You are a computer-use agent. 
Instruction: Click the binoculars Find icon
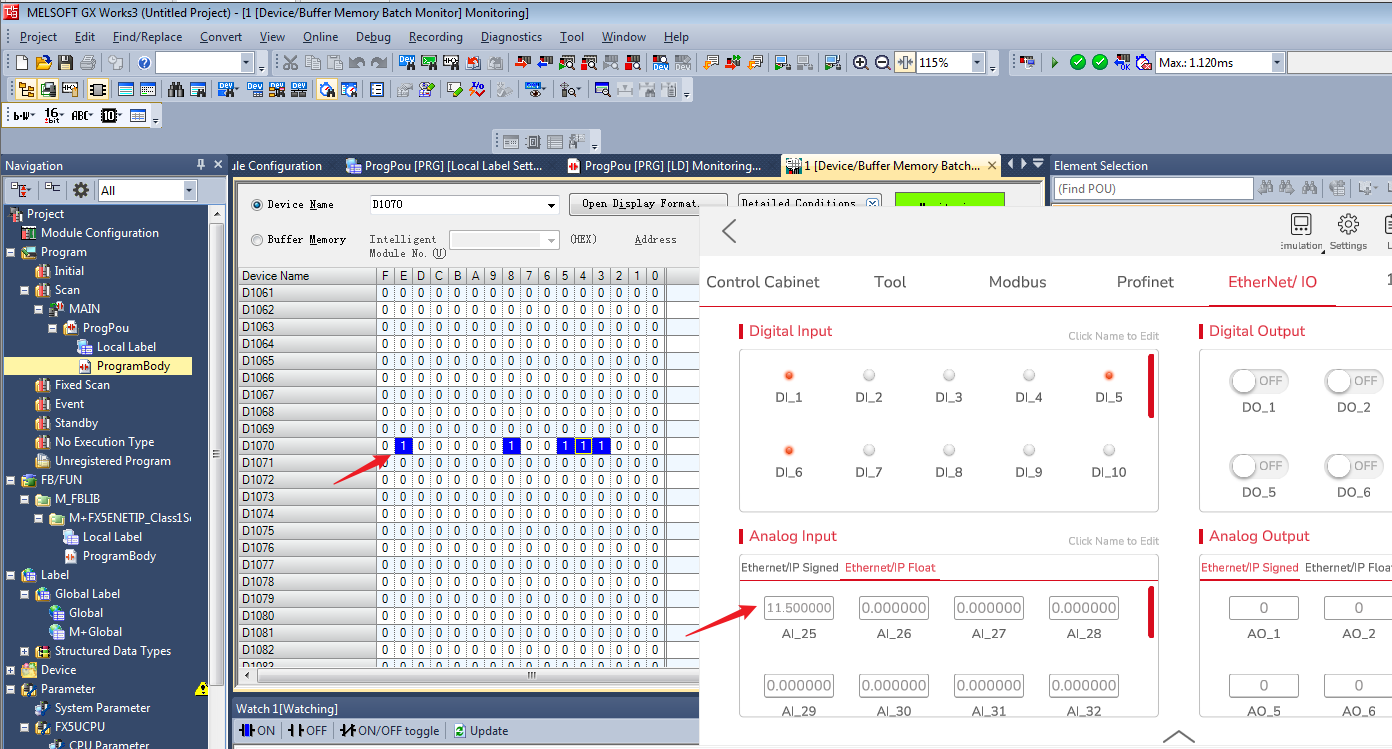coord(176,90)
